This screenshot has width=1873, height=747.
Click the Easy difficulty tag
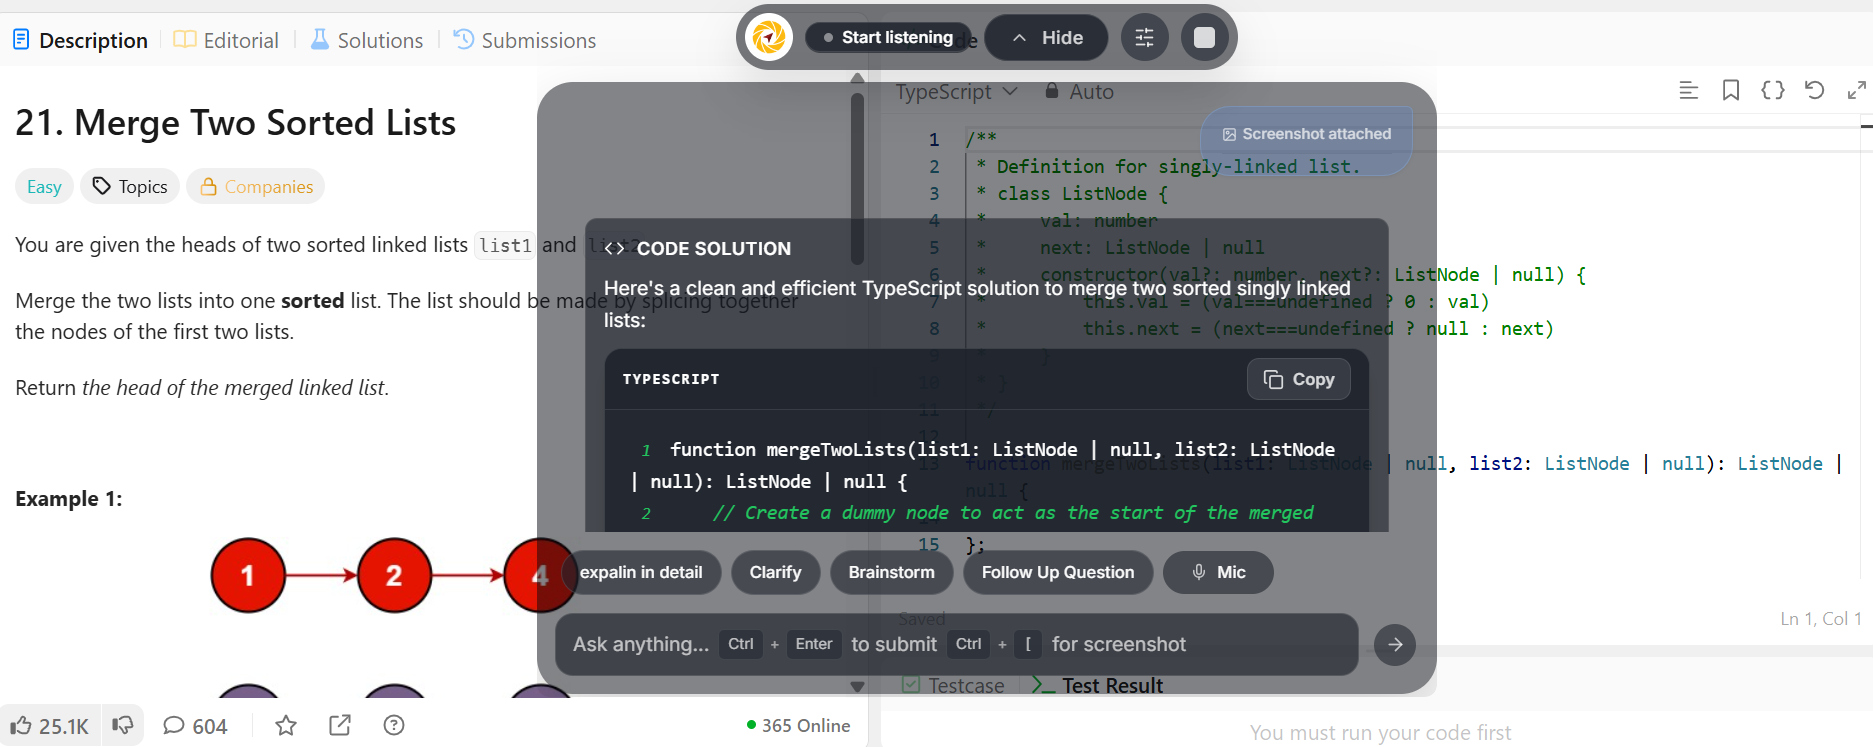(x=44, y=187)
